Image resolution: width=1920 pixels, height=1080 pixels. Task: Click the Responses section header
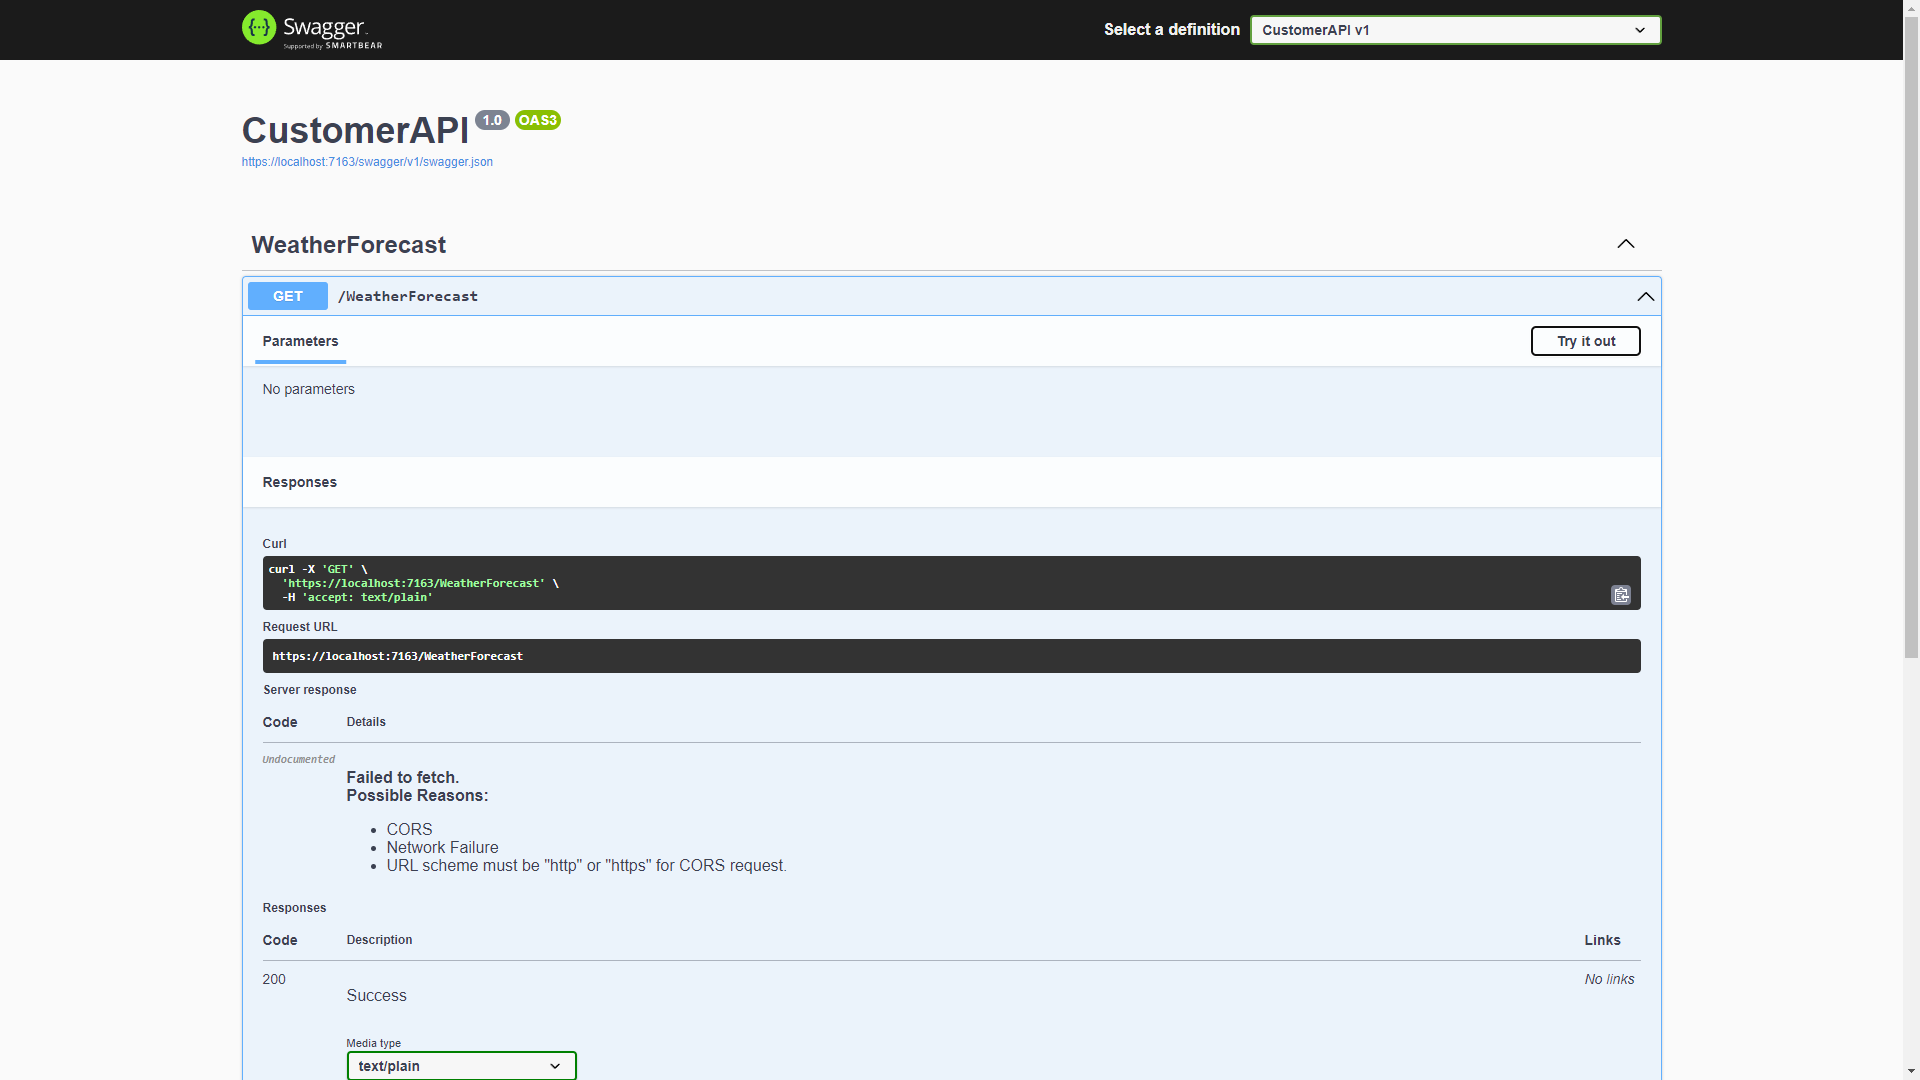coord(300,482)
